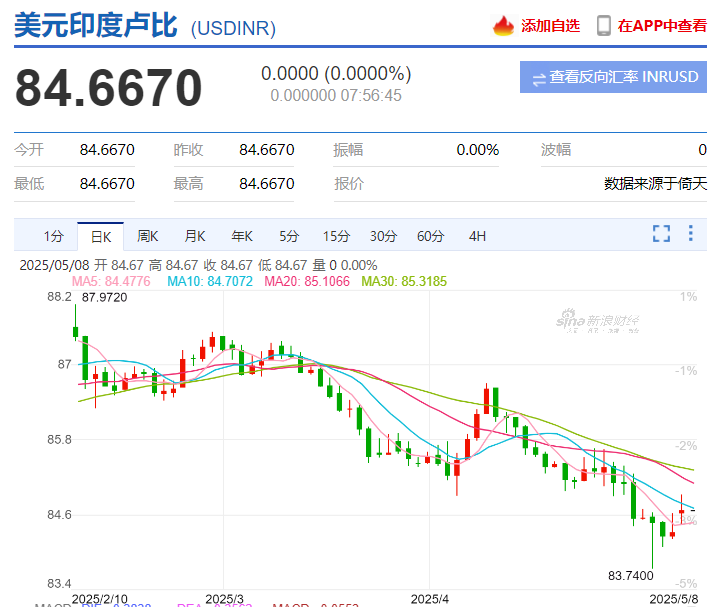Image resolution: width=715 pixels, height=607 pixels.
Task: Click the 今开 value 84.6670
Action: [107, 150]
